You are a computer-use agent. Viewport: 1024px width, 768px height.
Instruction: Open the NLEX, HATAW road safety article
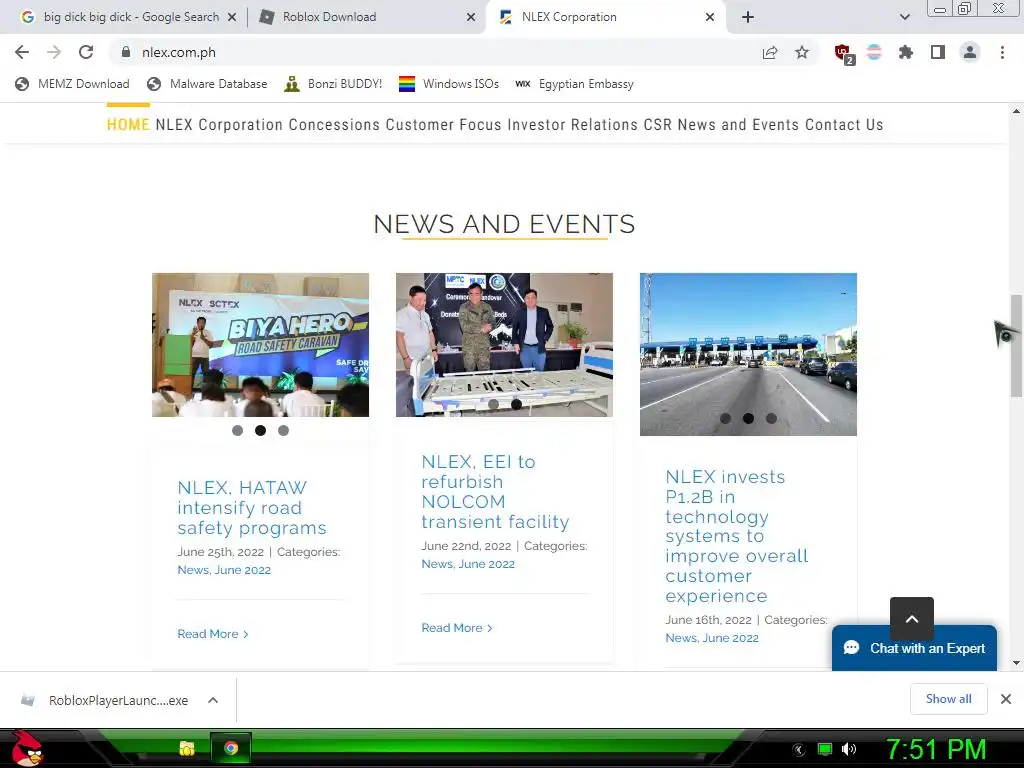pyautogui.click(x=251, y=507)
